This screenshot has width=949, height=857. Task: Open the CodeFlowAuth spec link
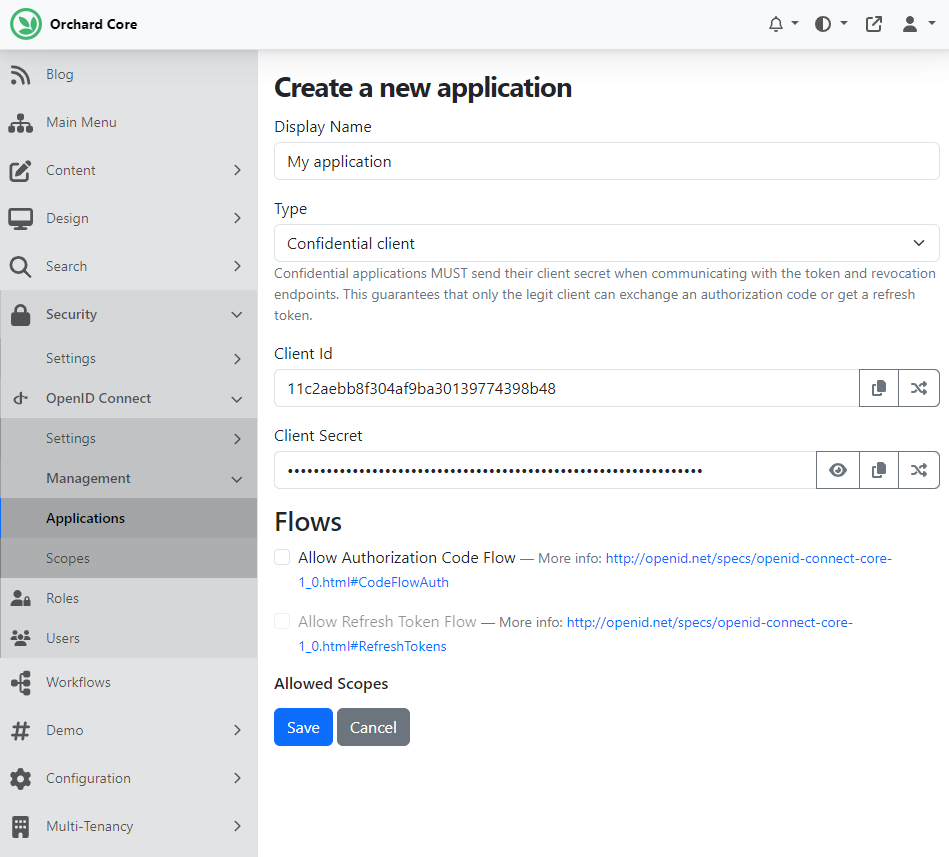[x=595, y=570]
